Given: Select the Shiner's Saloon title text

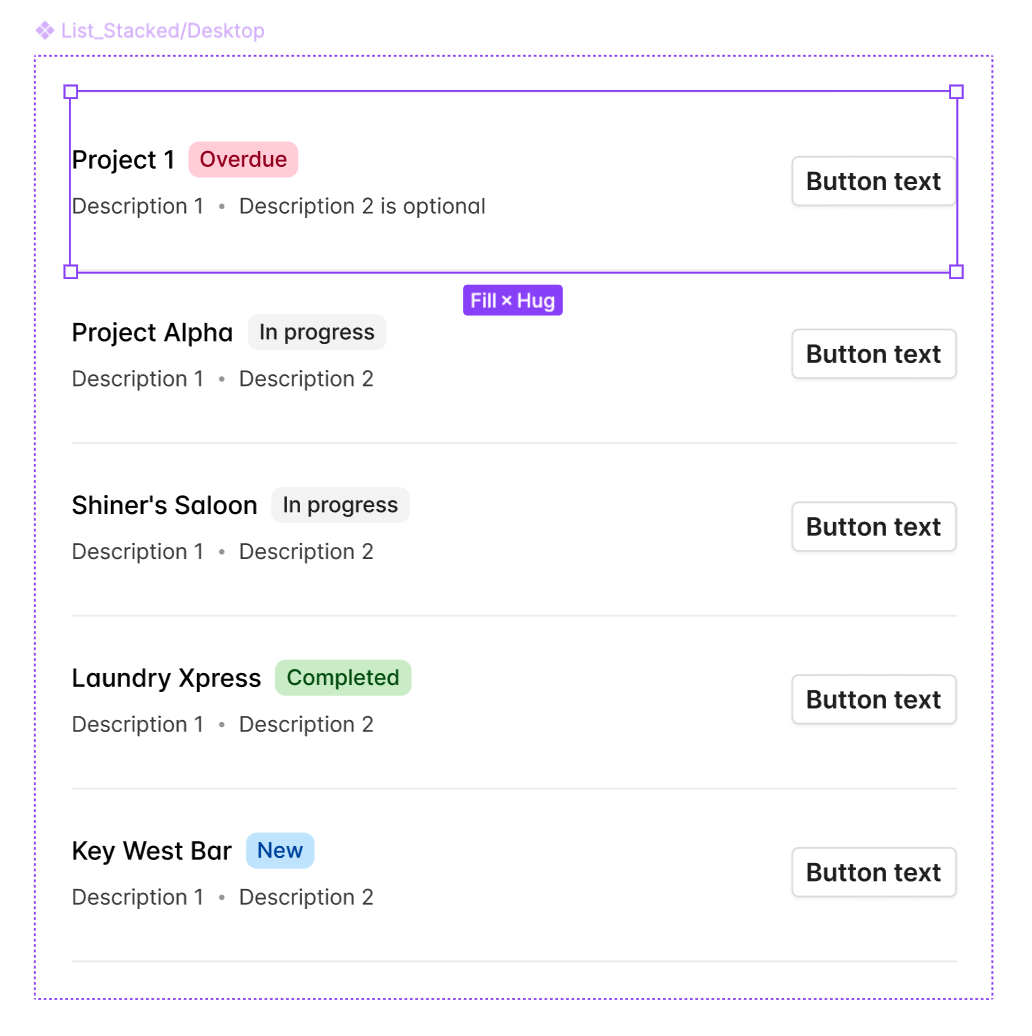Looking at the screenshot, I should (x=165, y=505).
